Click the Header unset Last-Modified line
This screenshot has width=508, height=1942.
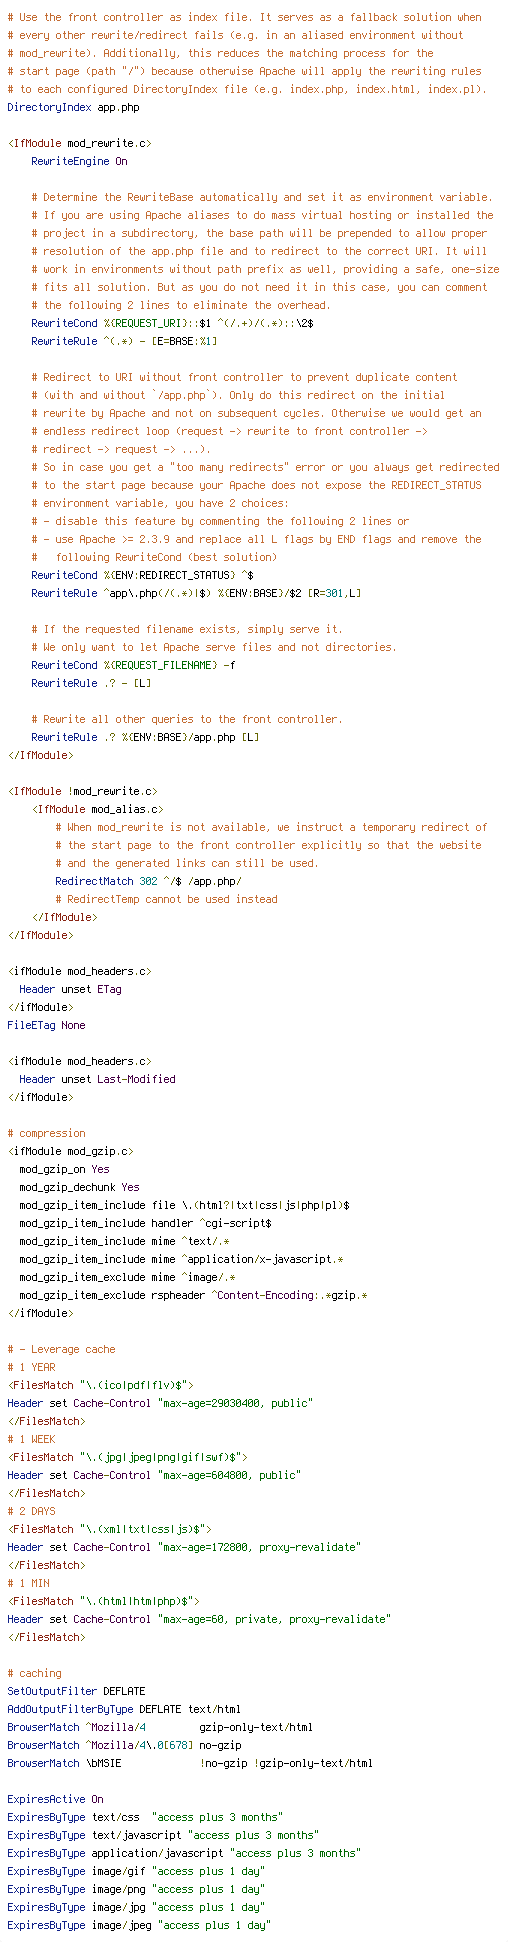[x=97, y=1079]
